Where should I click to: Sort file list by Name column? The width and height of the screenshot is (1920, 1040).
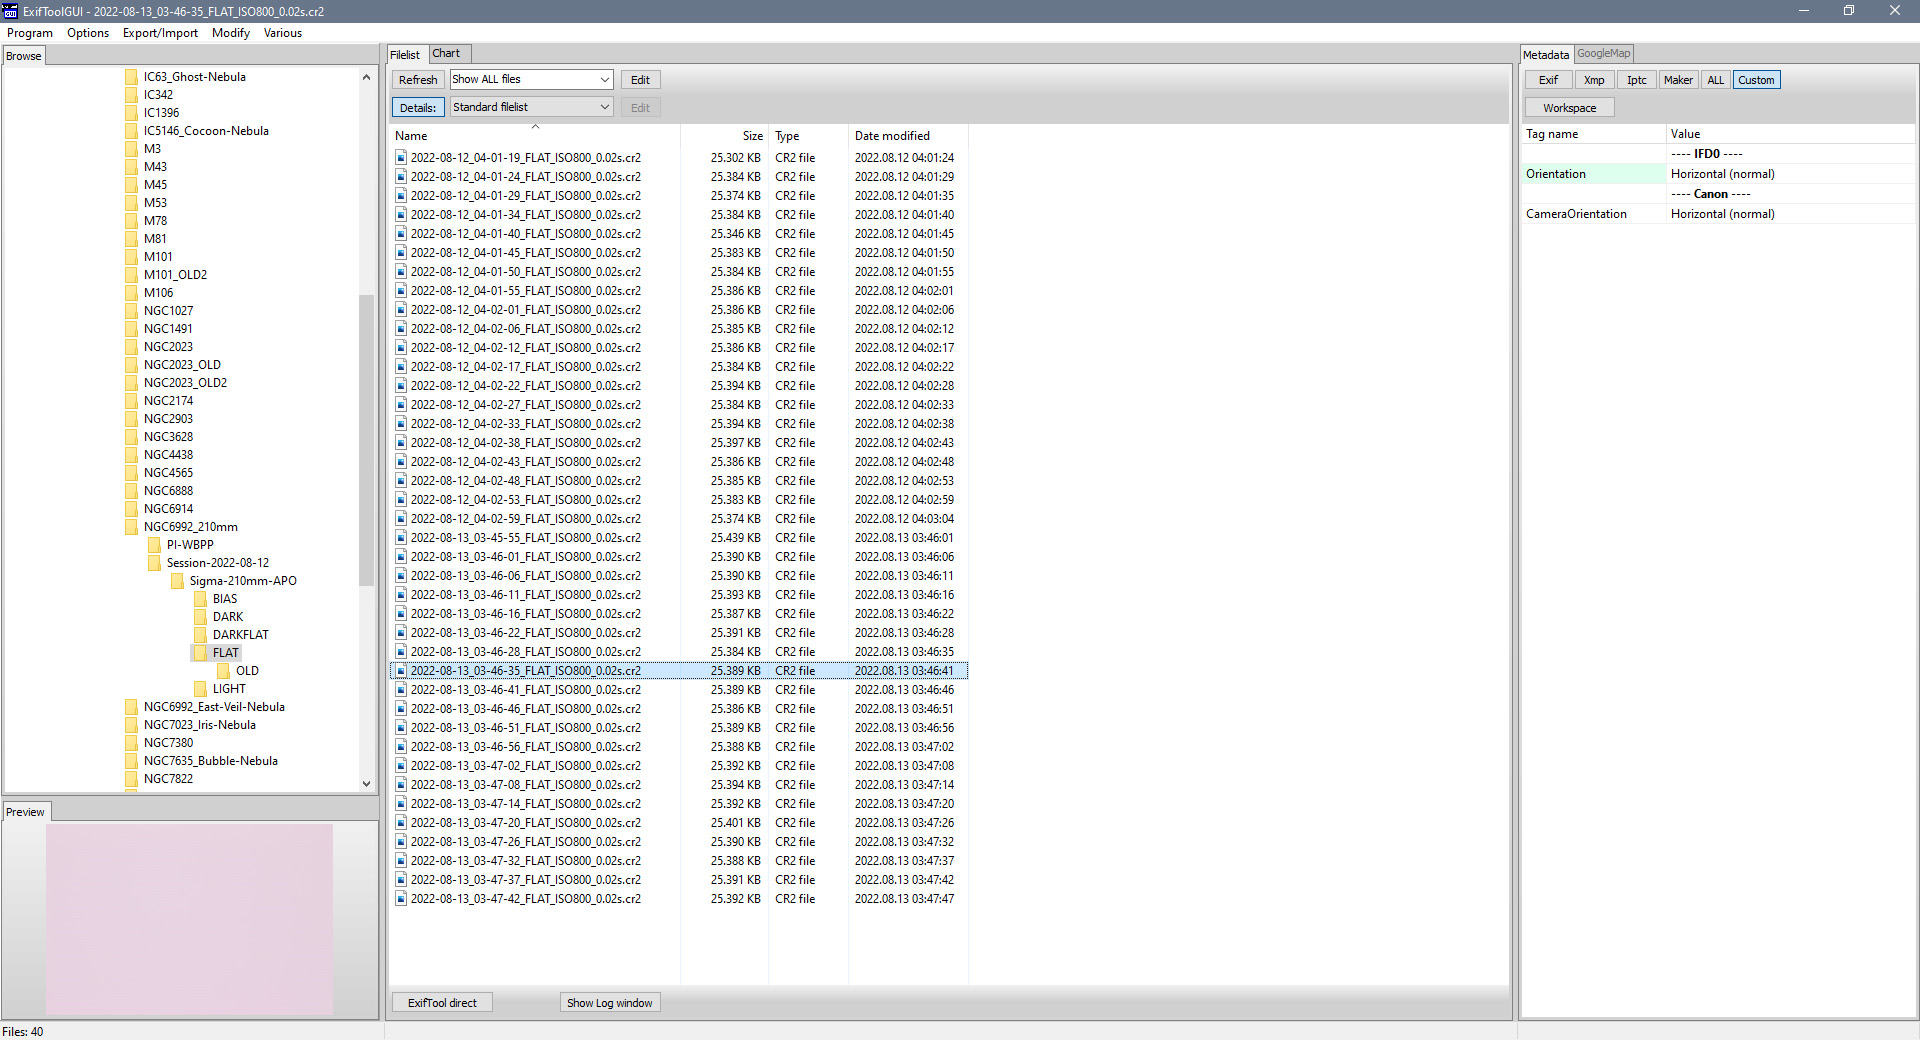pyautogui.click(x=535, y=136)
